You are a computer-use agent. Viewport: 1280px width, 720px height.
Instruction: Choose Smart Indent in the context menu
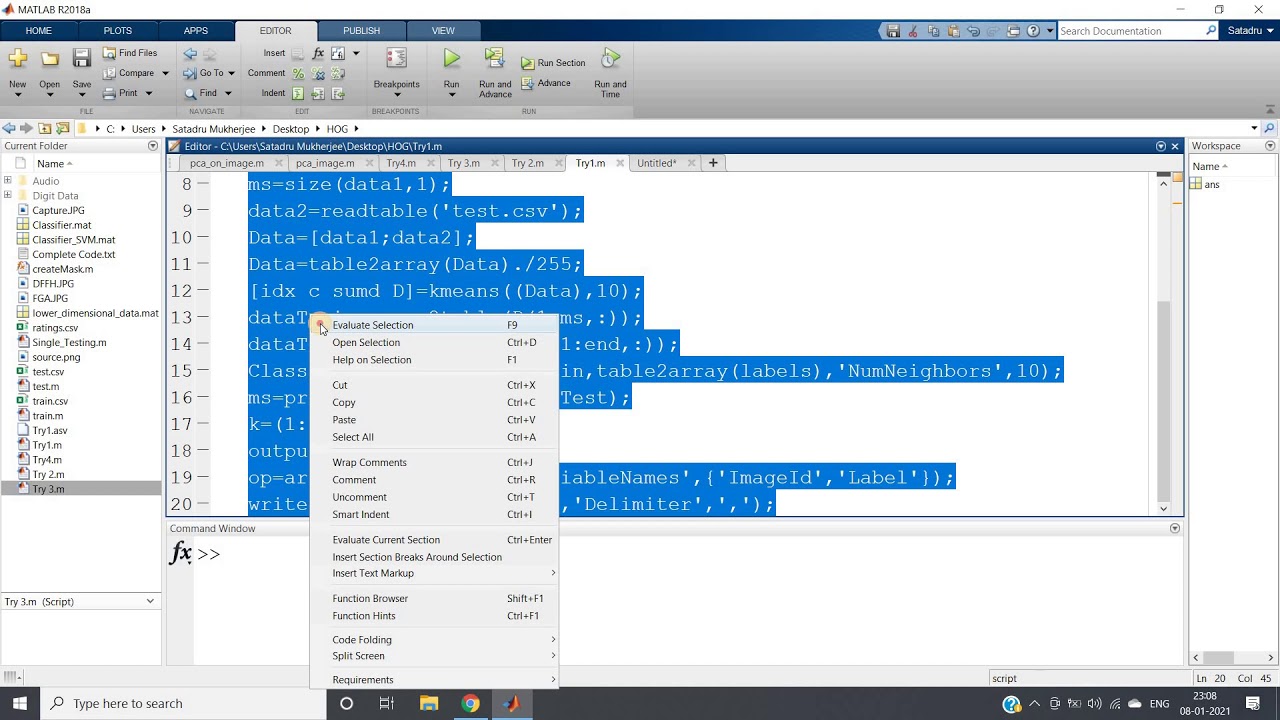(433, 514)
